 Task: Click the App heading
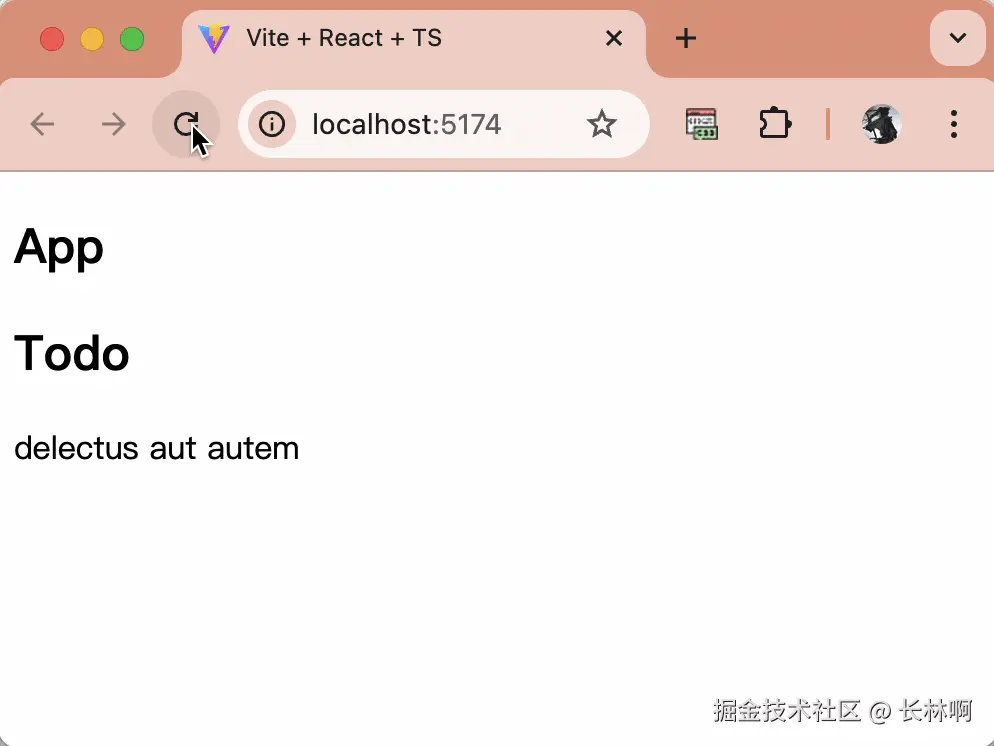point(58,248)
